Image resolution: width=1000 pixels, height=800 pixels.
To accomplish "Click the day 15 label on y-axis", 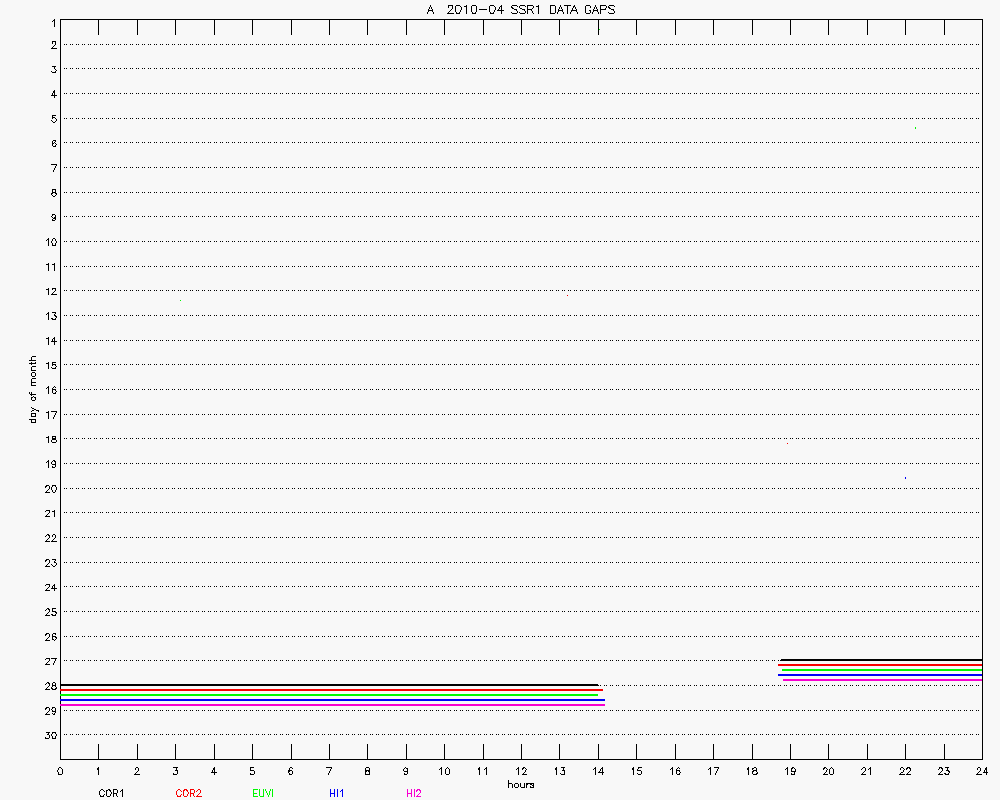I will point(49,366).
